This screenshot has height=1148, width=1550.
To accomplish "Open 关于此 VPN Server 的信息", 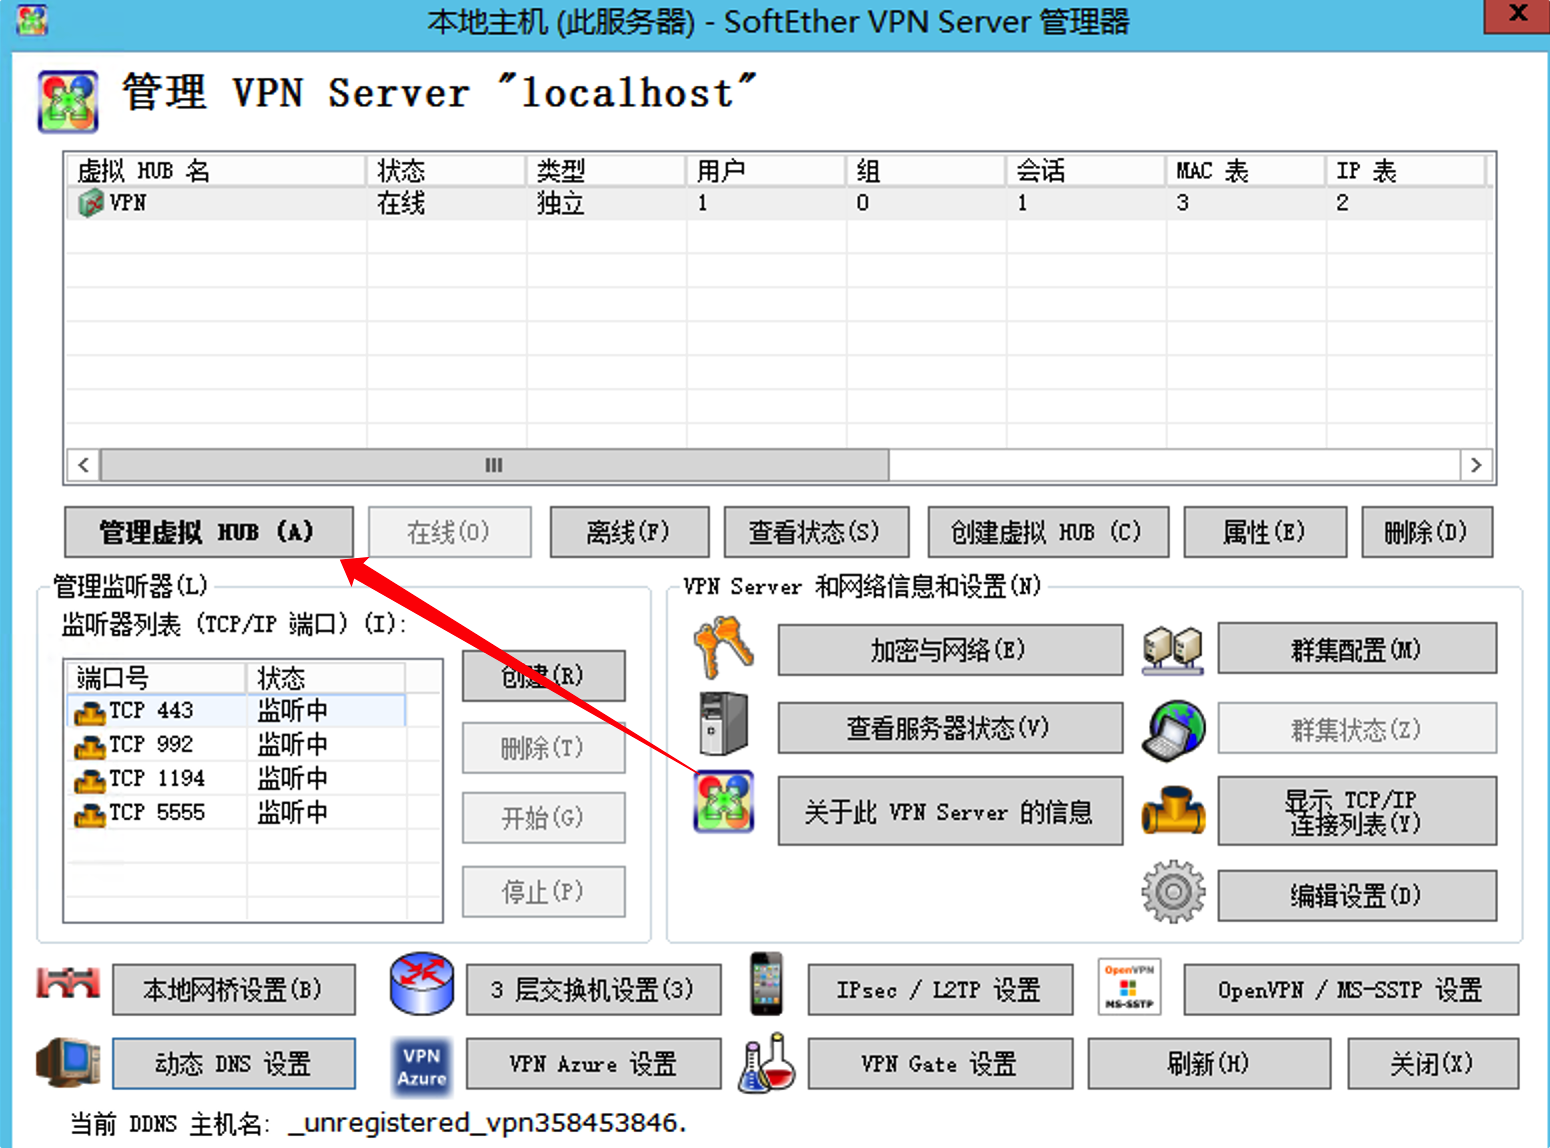I will pyautogui.click(x=950, y=811).
